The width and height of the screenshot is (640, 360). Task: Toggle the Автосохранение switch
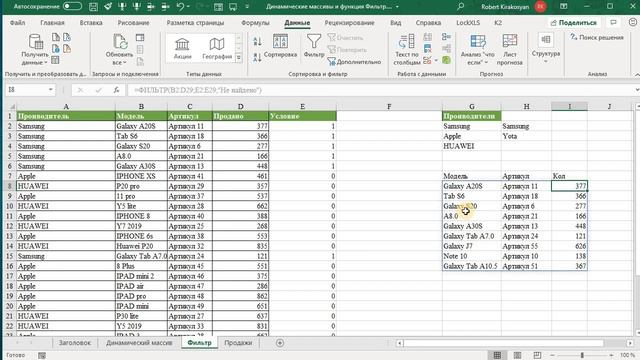pos(72,6)
